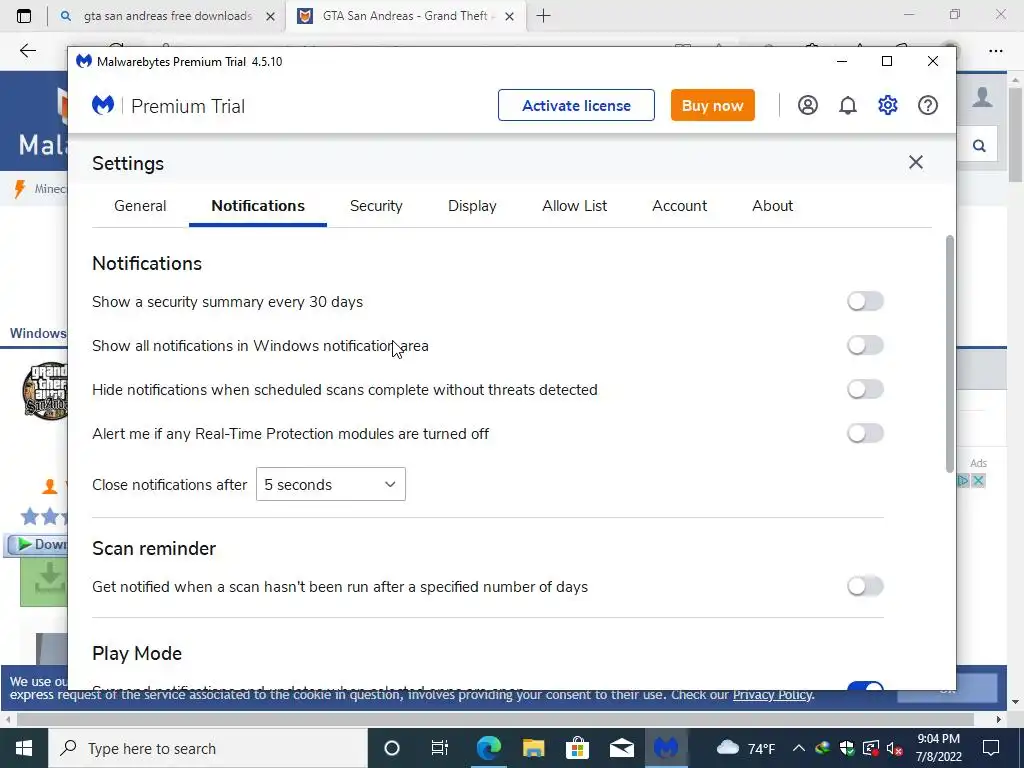Open the 'Close notifications after' 5 seconds dropdown
This screenshot has height=768, width=1024.
pyautogui.click(x=330, y=485)
